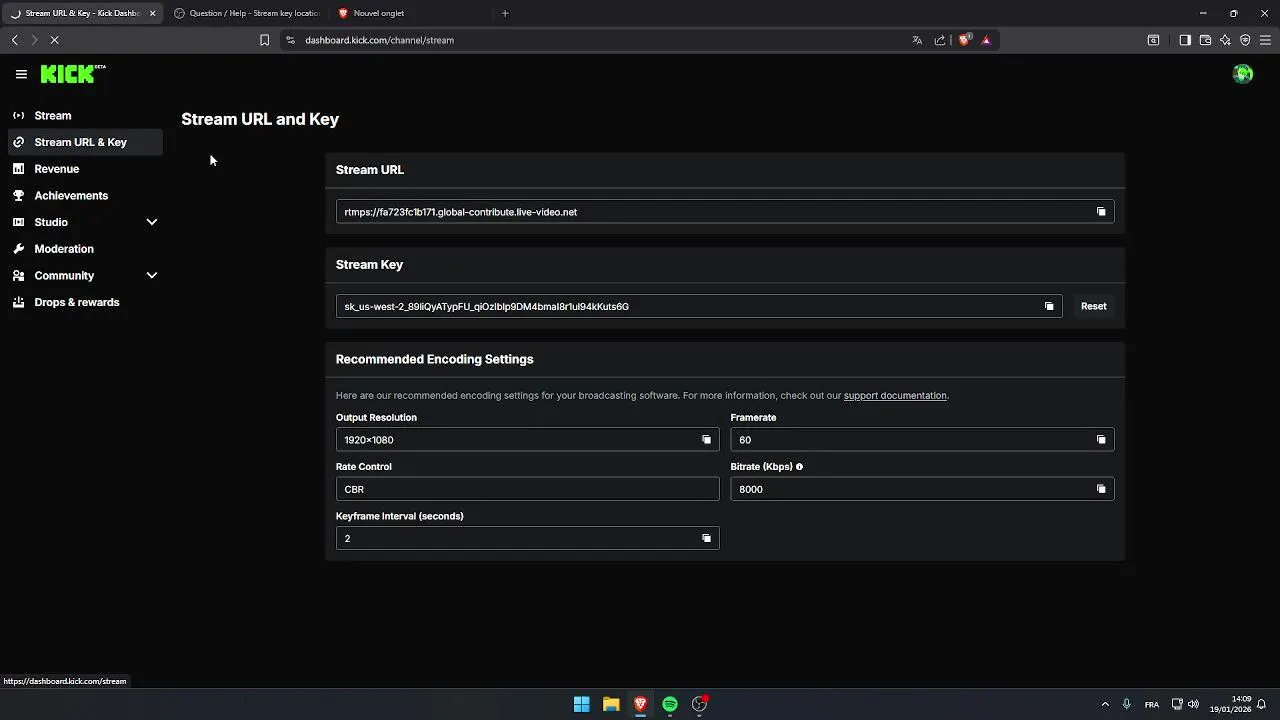Click the Kick logo
This screenshot has width=1280, height=720.
coord(73,74)
